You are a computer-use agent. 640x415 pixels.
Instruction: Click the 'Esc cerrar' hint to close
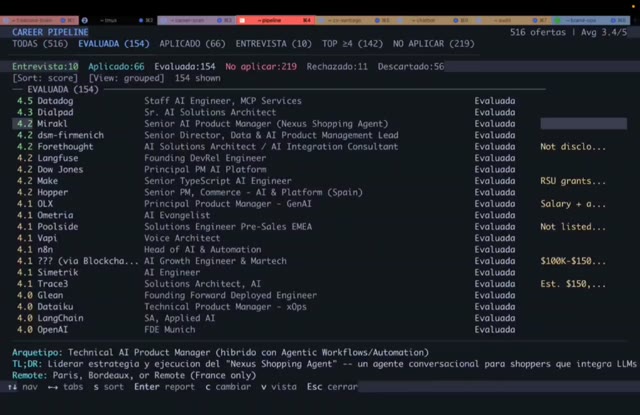(331, 385)
